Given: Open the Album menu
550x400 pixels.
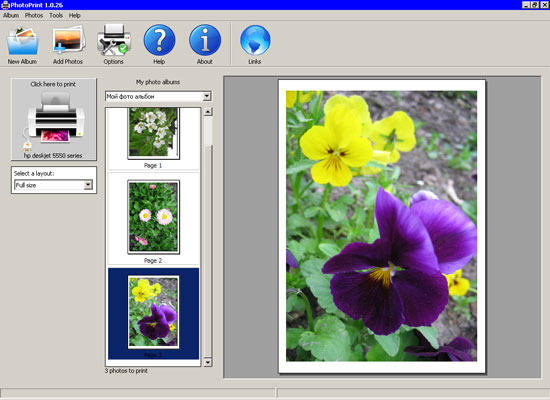Looking at the screenshot, I should pyautogui.click(x=11, y=15).
